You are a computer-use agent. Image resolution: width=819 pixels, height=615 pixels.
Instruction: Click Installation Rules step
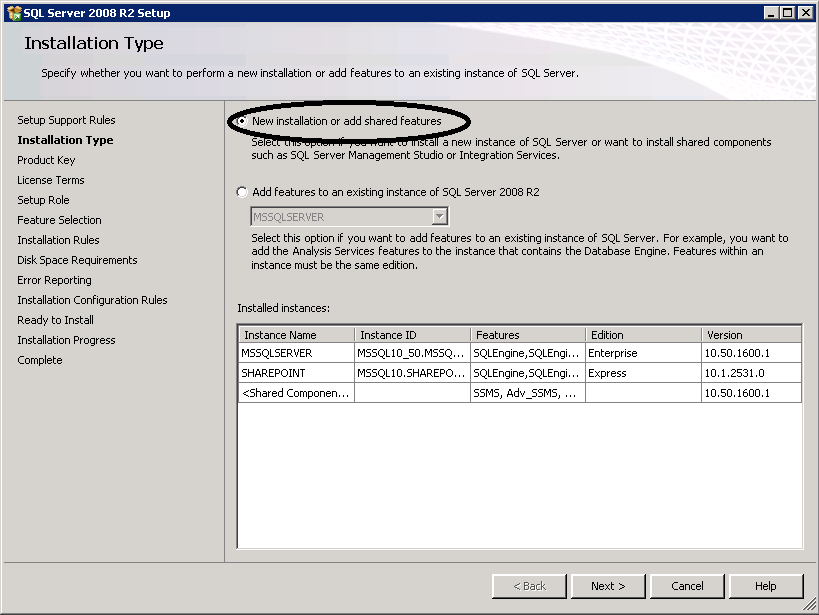(58, 240)
